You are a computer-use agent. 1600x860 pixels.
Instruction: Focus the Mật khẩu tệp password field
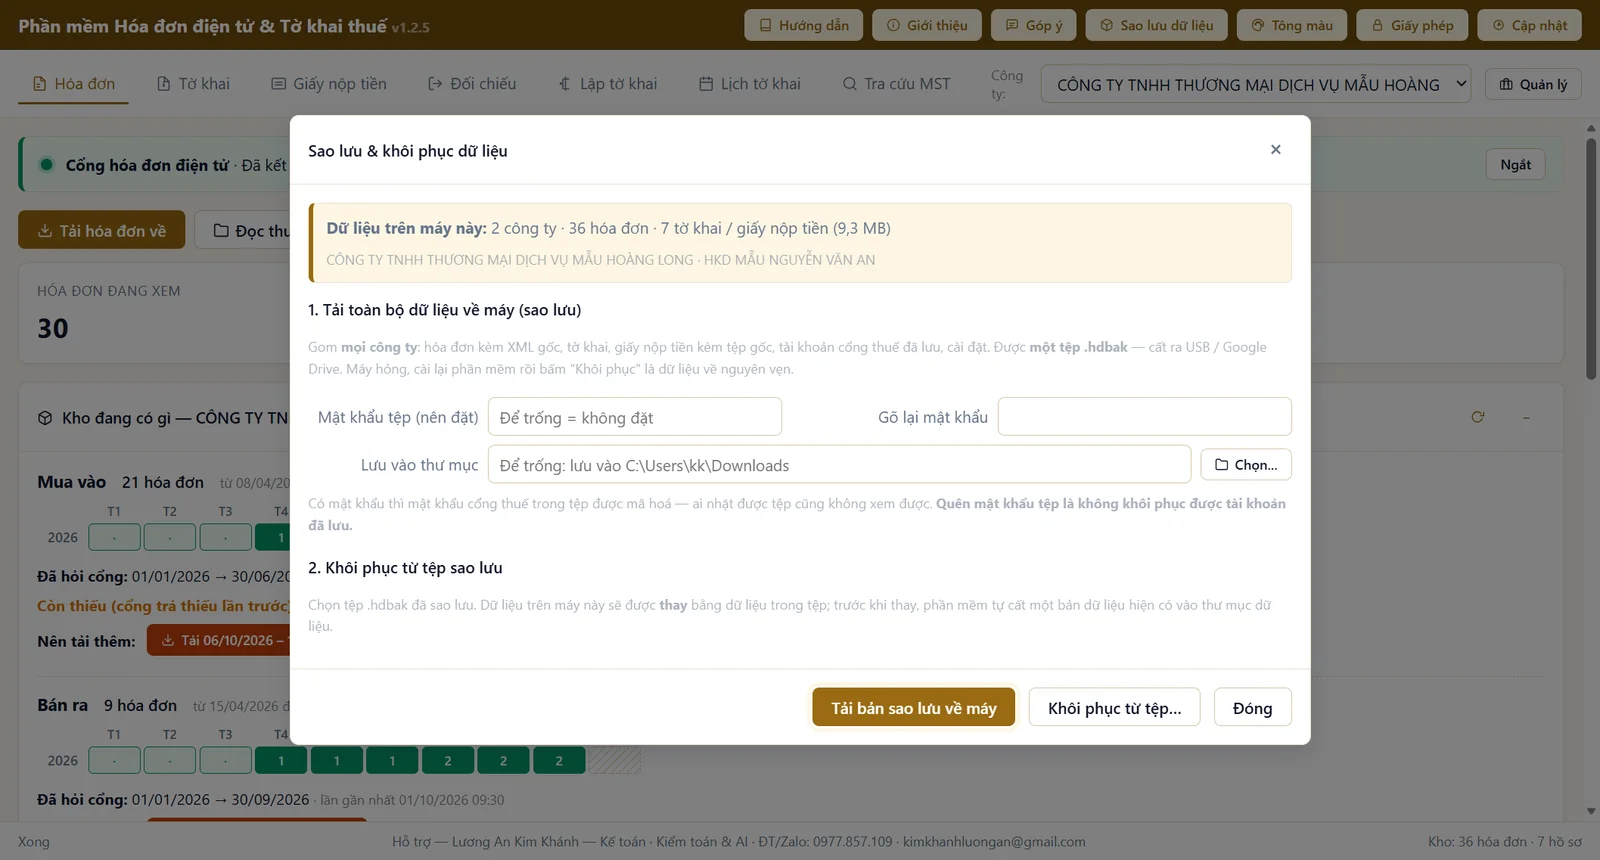pyautogui.click(x=635, y=417)
